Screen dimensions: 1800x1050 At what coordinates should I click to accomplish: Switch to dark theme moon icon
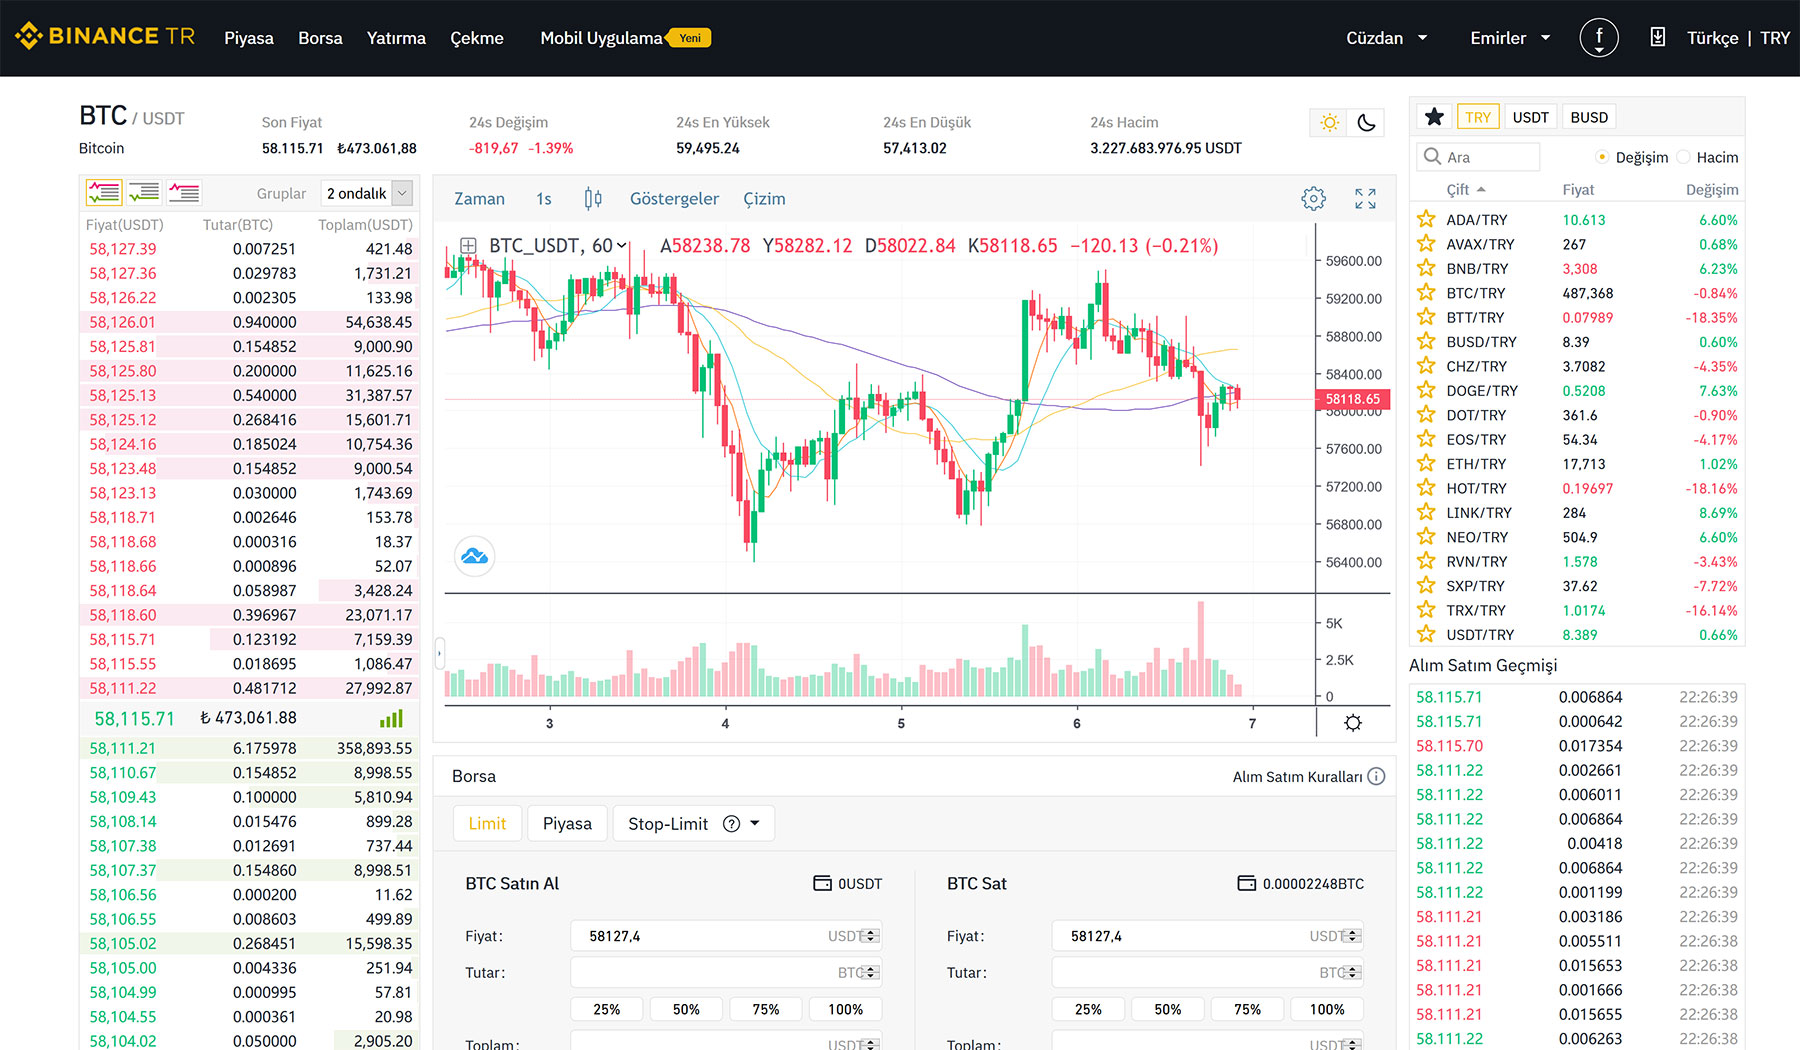pyautogui.click(x=1366, y=123)
